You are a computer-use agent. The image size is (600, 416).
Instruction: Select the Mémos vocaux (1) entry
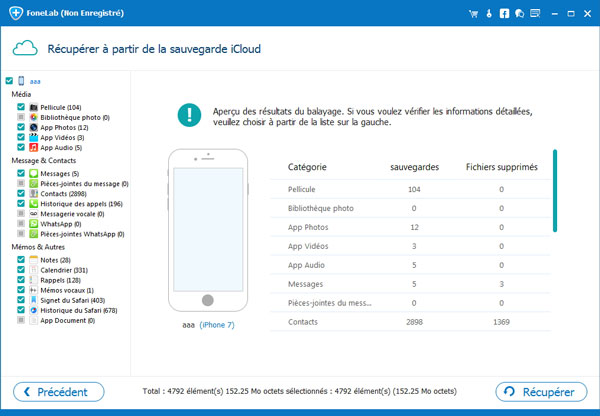67,290
